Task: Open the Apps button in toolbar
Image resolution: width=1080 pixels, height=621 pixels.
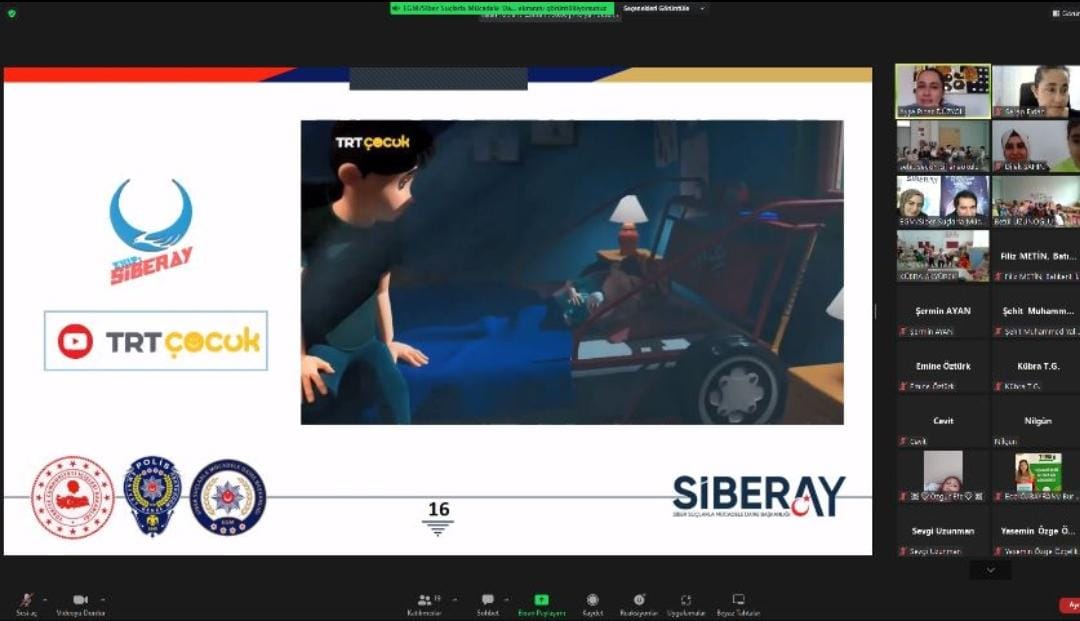Action: coord(686,604)
